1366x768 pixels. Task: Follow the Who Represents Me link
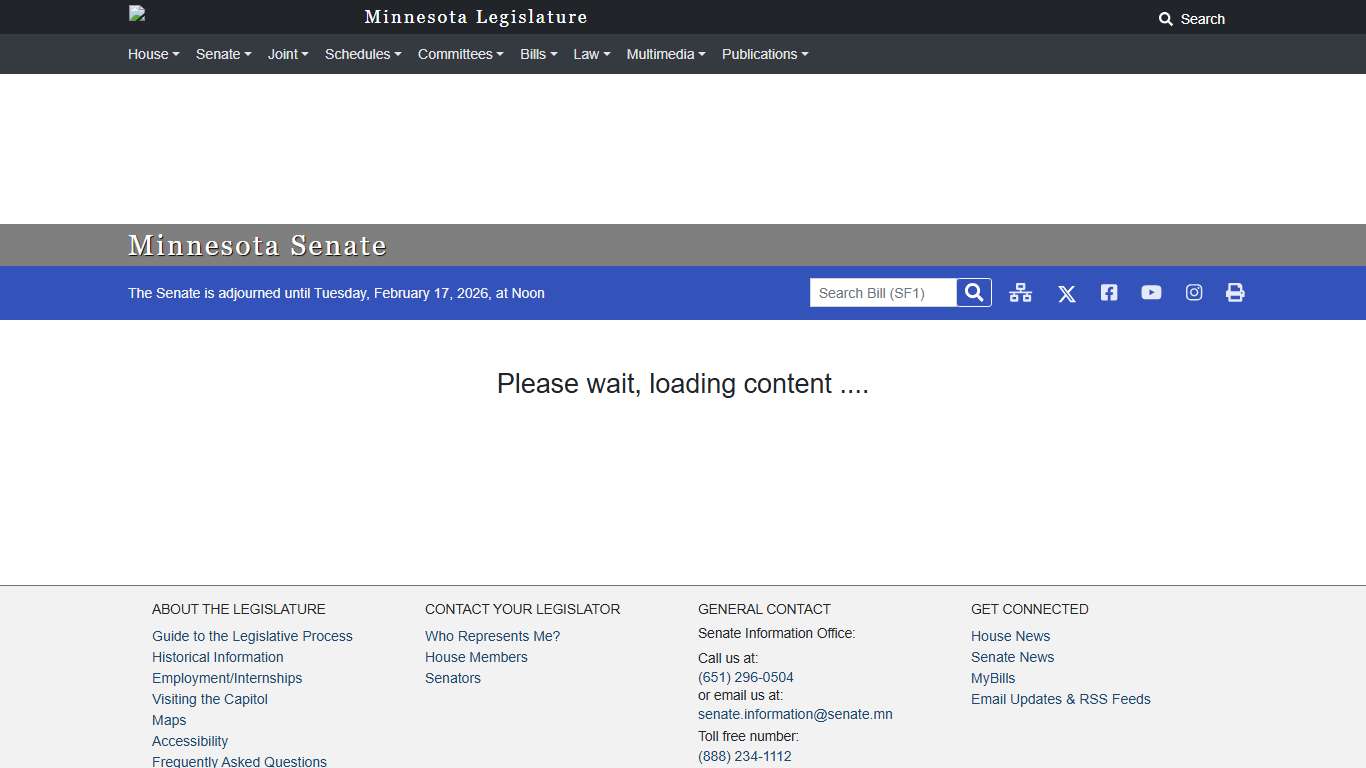pos(492,636)
